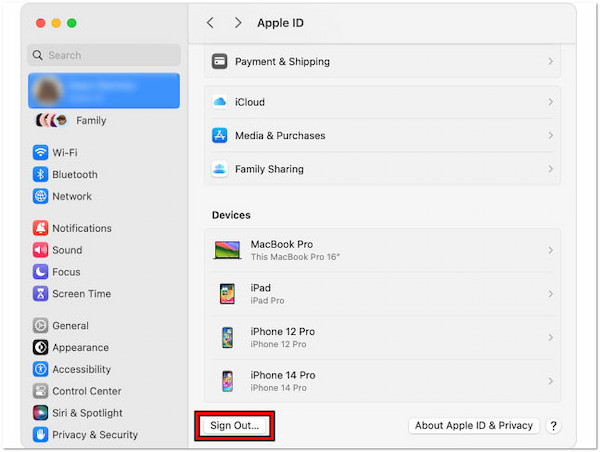
Task: Click 'This MacBook Pro 16"' subtitle
Action: pyautogui.click(x=295, y=257)
